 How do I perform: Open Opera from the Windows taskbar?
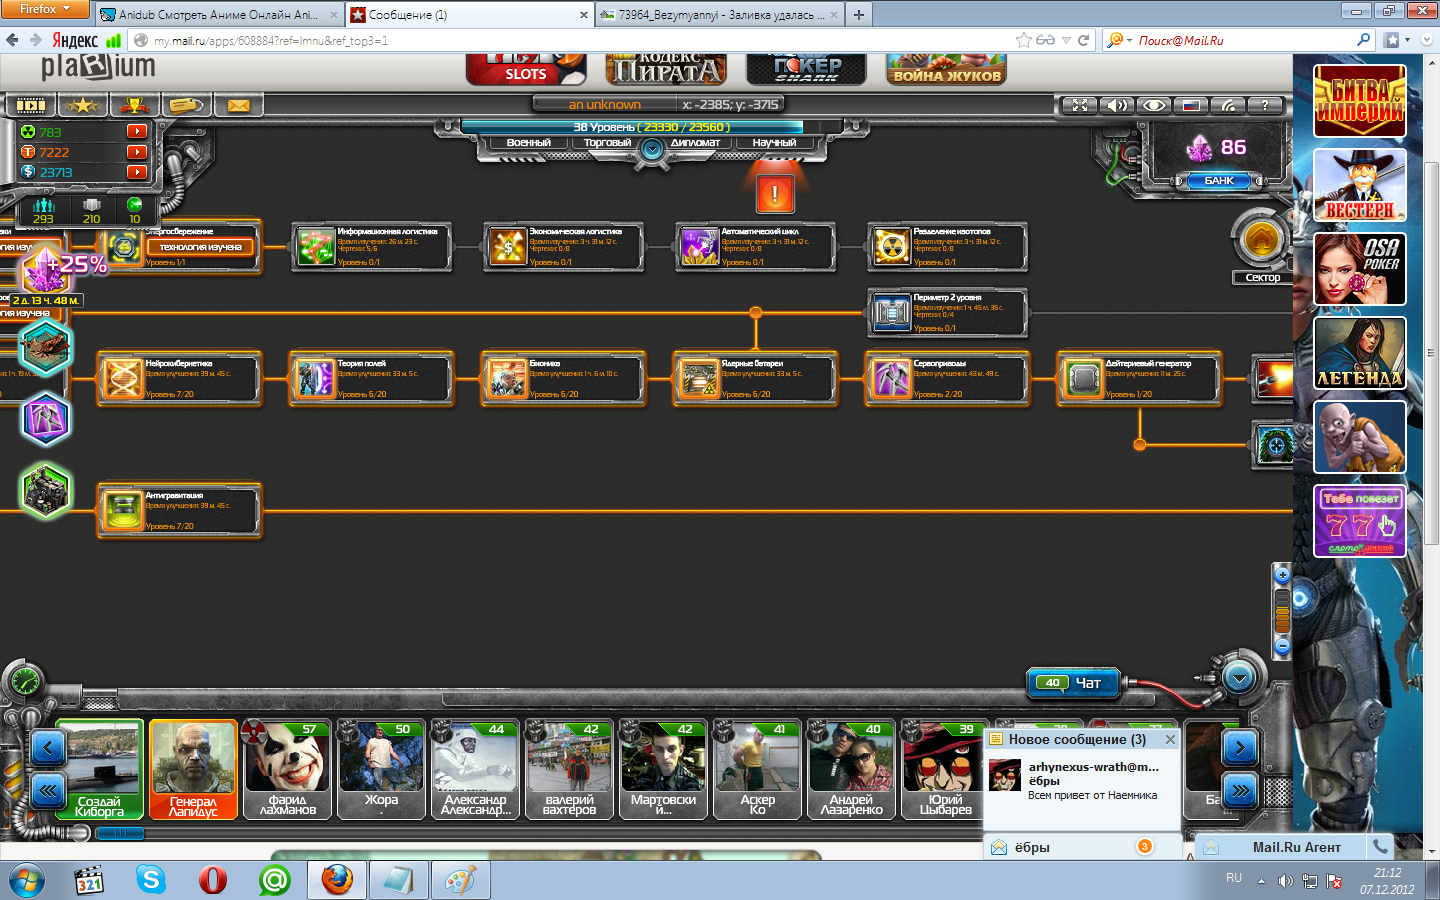pos(213,880)
